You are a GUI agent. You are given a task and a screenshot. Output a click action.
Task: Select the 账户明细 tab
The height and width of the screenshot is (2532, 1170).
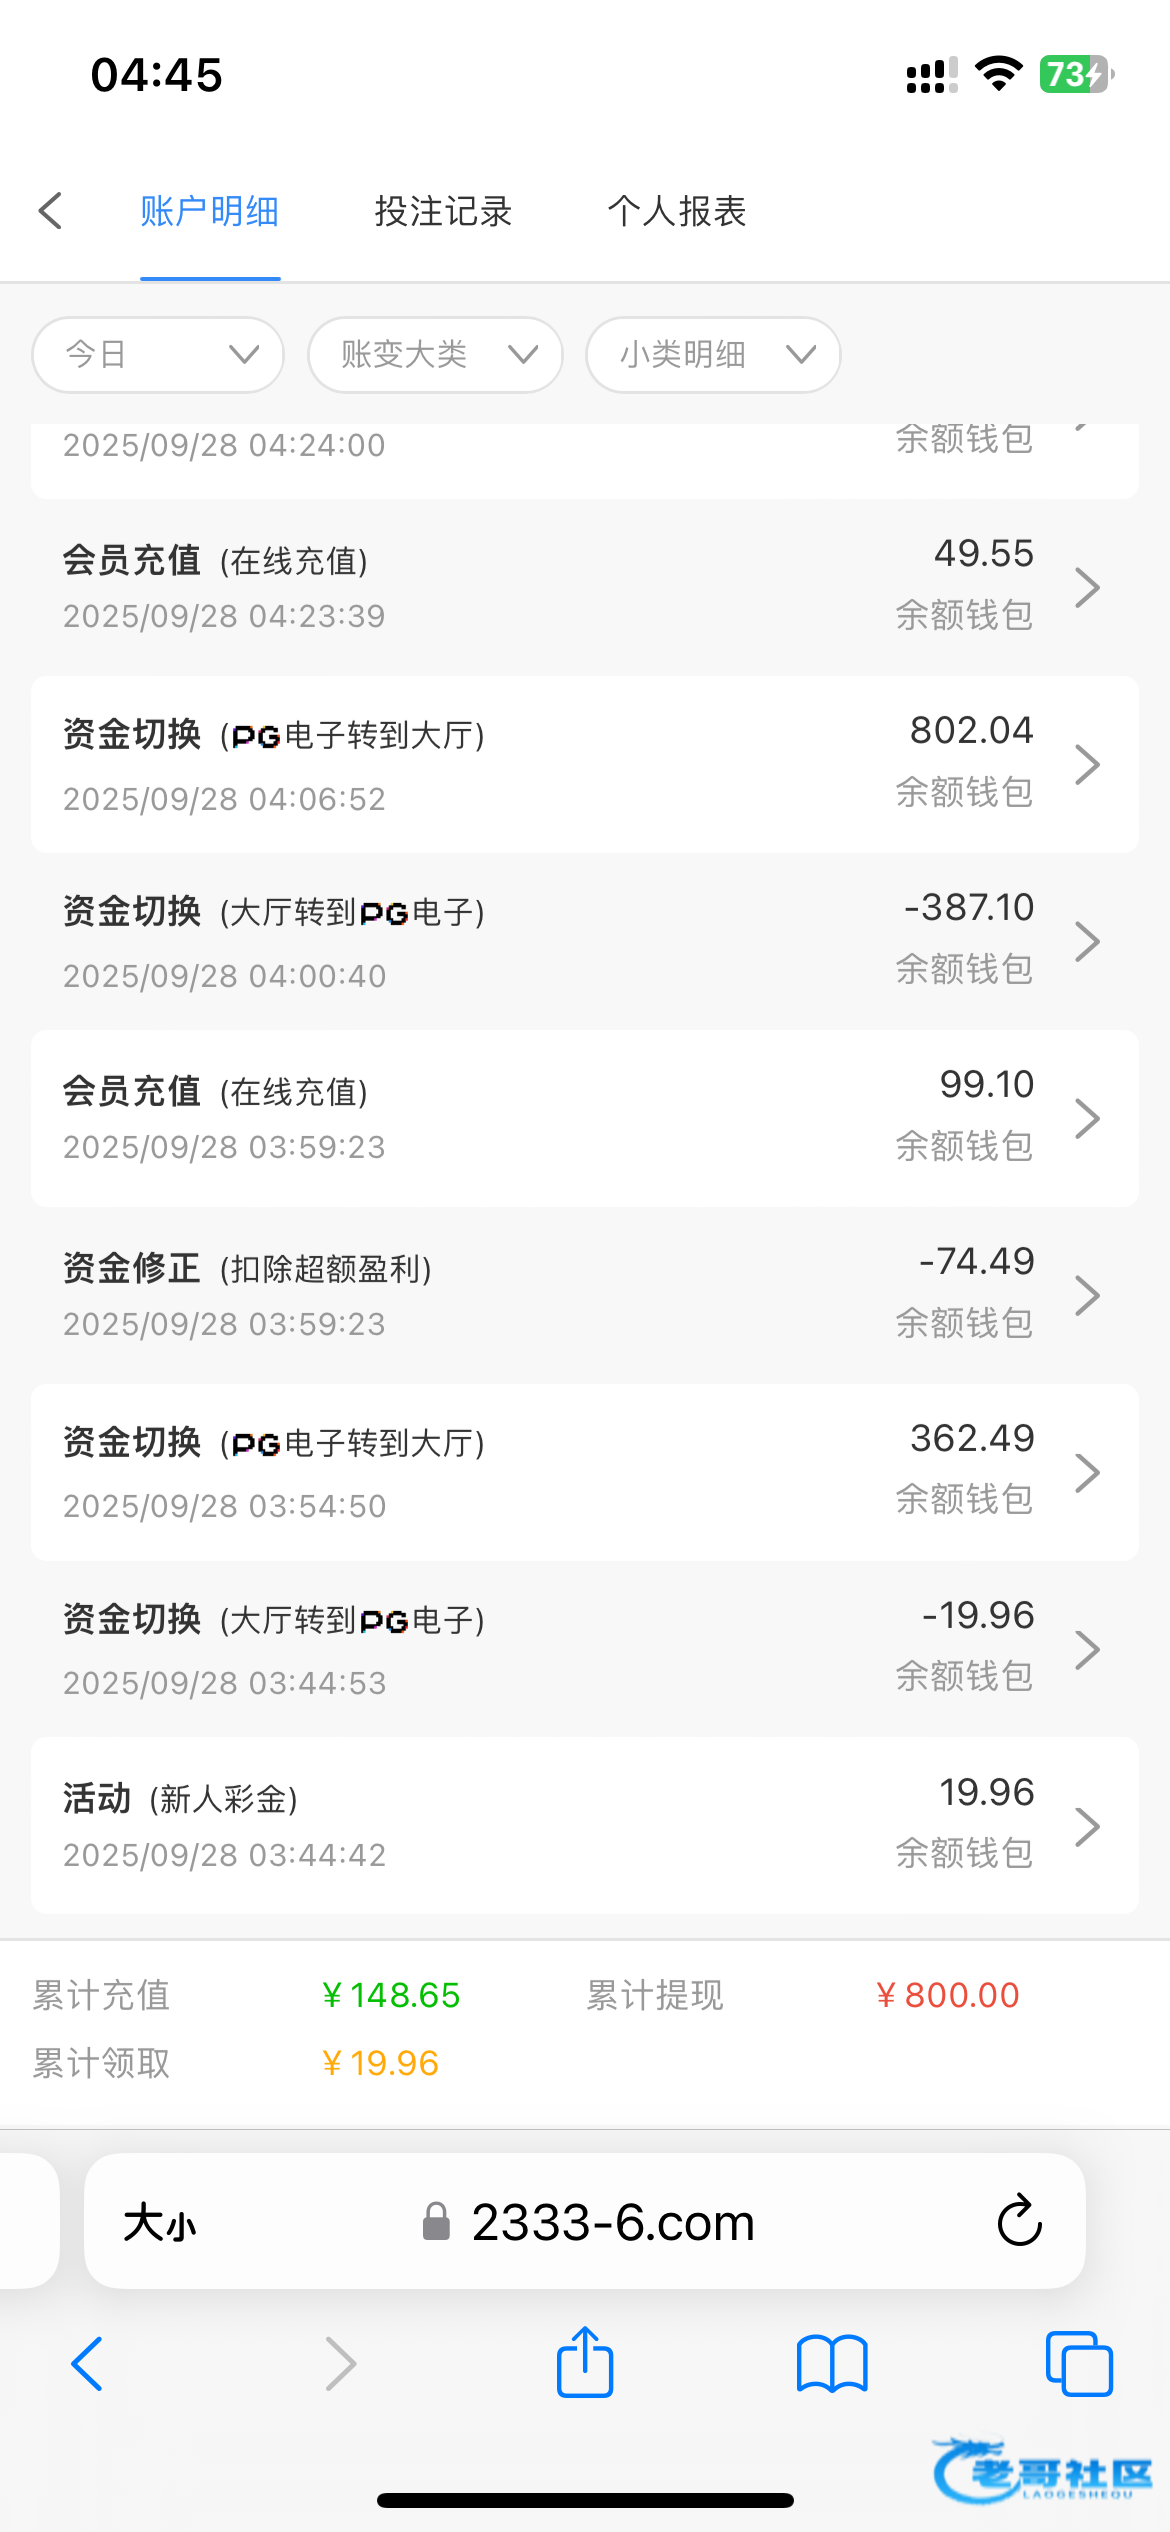click(209, 211)
